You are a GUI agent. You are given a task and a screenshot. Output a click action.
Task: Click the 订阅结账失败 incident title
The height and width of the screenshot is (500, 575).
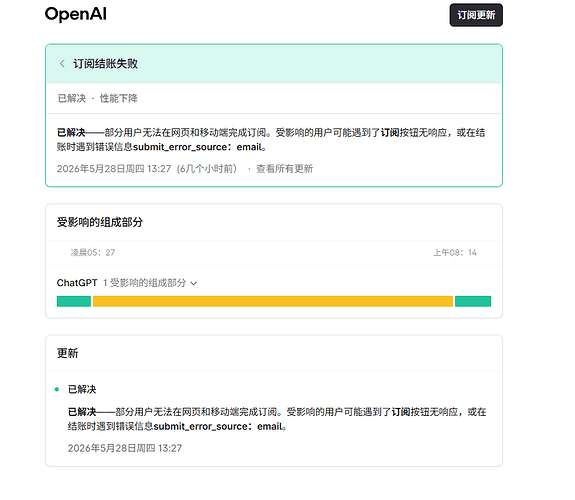click(x=105, y=63)
